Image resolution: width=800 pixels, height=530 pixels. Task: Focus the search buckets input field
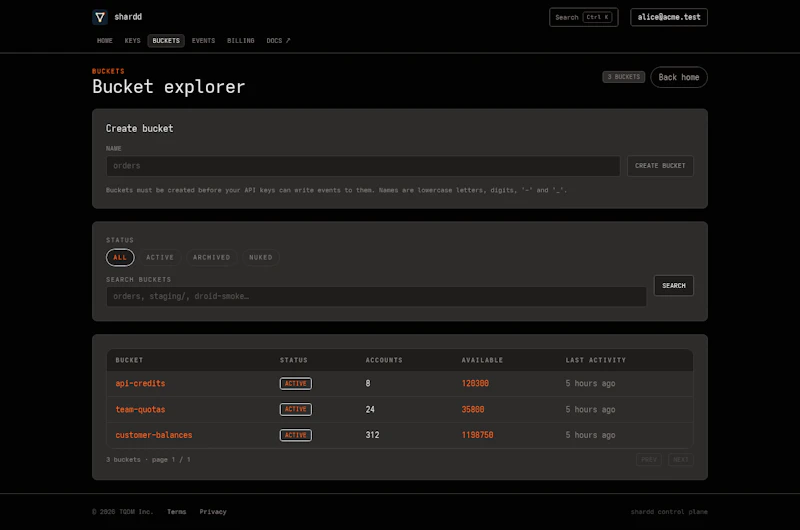[x=376, y=296]
